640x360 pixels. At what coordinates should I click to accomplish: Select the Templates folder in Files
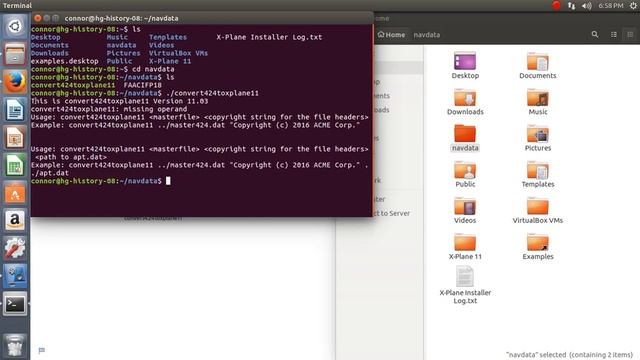pos(538,174)
